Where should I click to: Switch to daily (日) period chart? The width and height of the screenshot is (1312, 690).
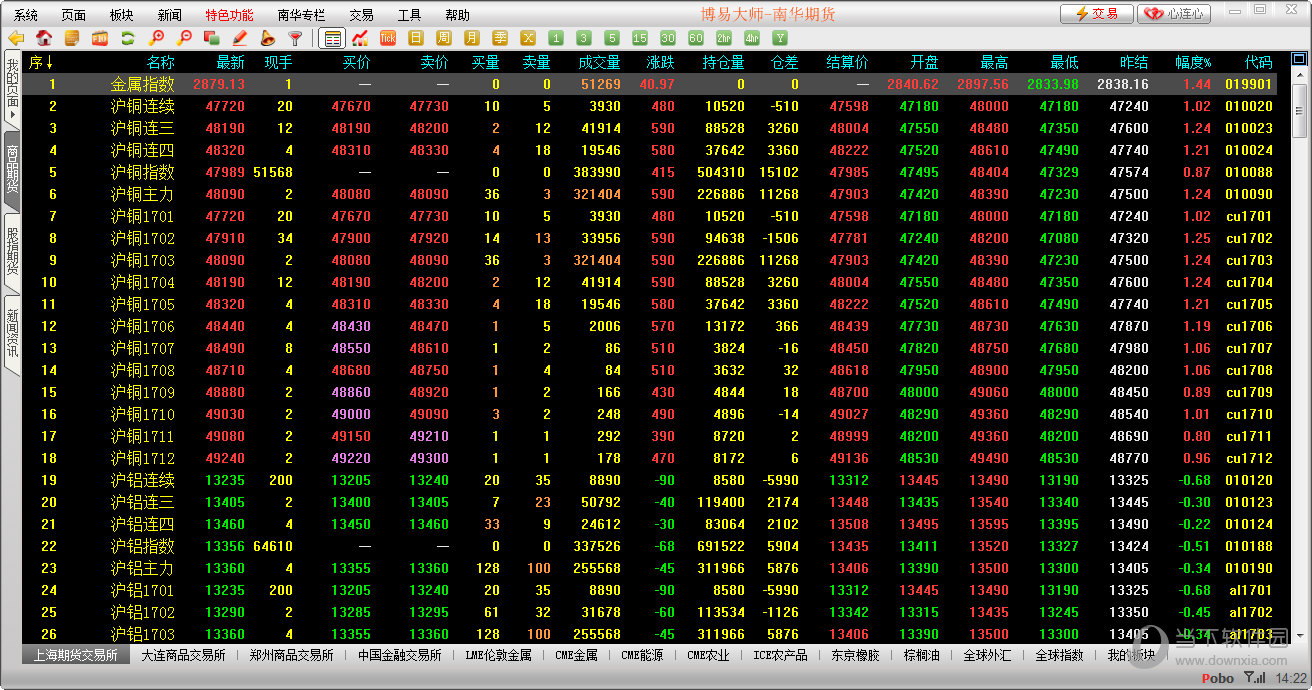point(416,38)
